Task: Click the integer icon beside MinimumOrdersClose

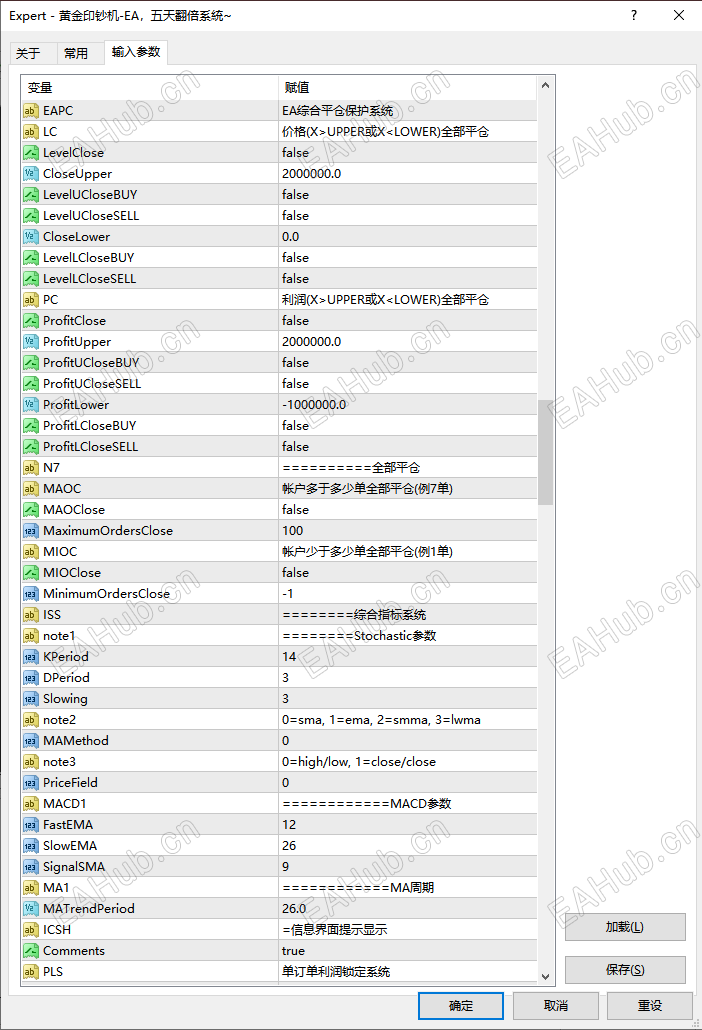Action: [31, 594]
